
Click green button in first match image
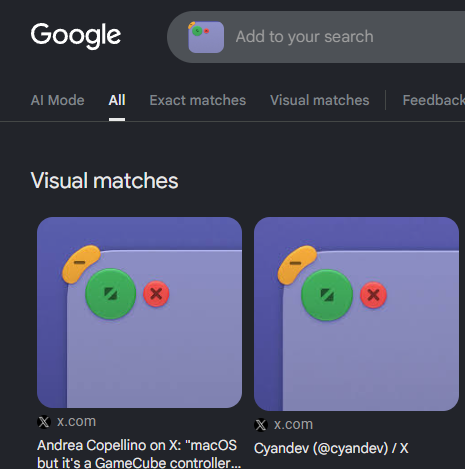pyautogui.click(x=111, y=294)
